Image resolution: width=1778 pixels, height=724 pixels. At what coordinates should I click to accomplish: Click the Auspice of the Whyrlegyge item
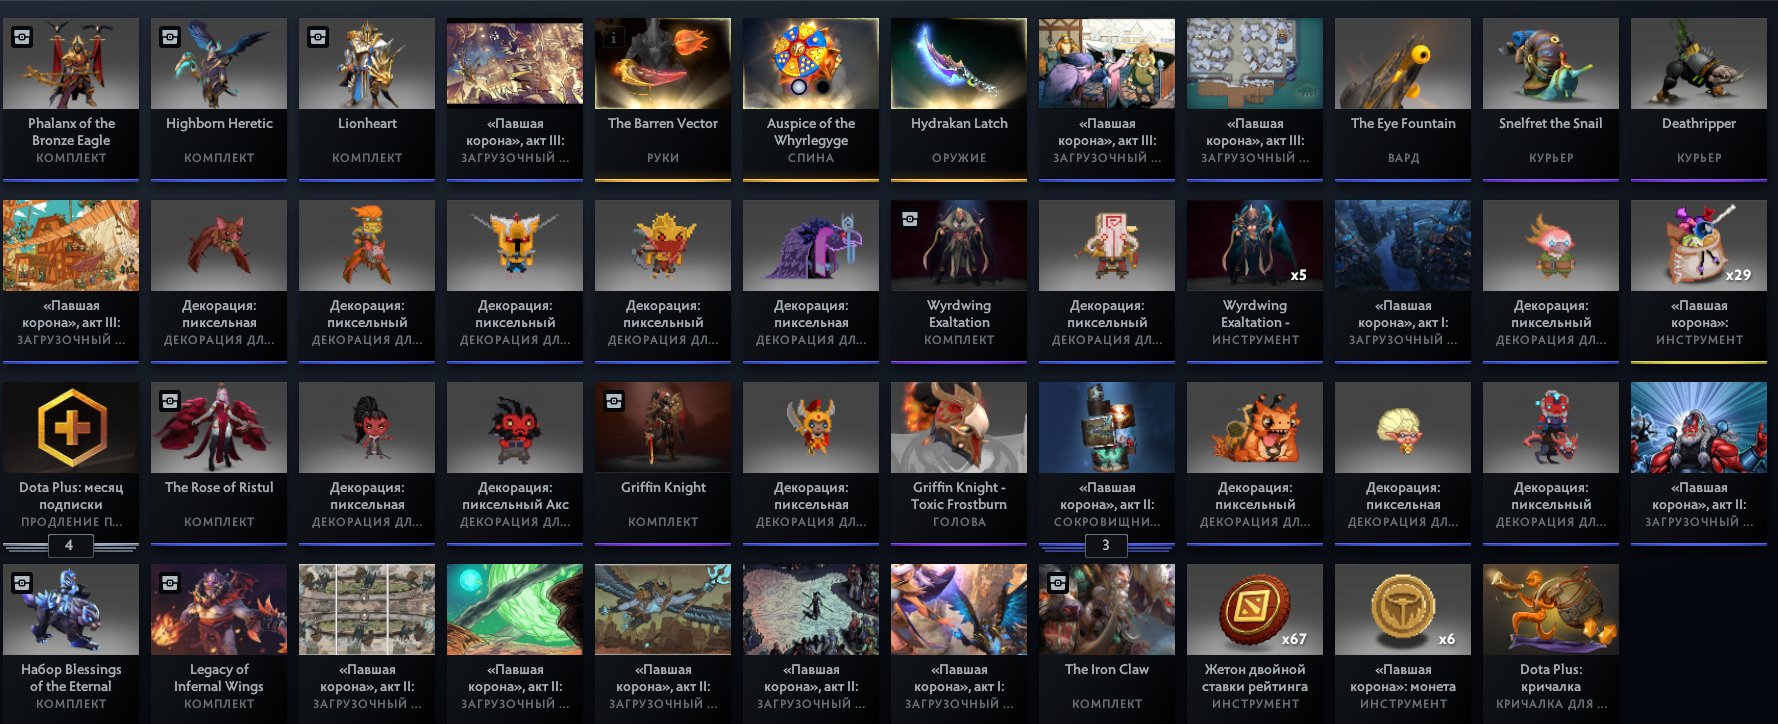[811, 98]
